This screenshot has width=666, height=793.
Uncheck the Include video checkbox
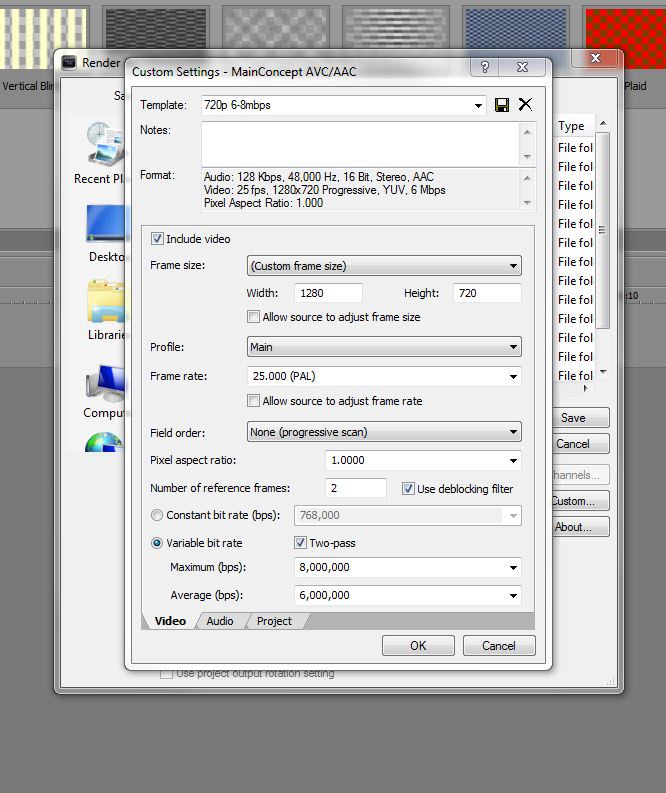tap(157, 239)
